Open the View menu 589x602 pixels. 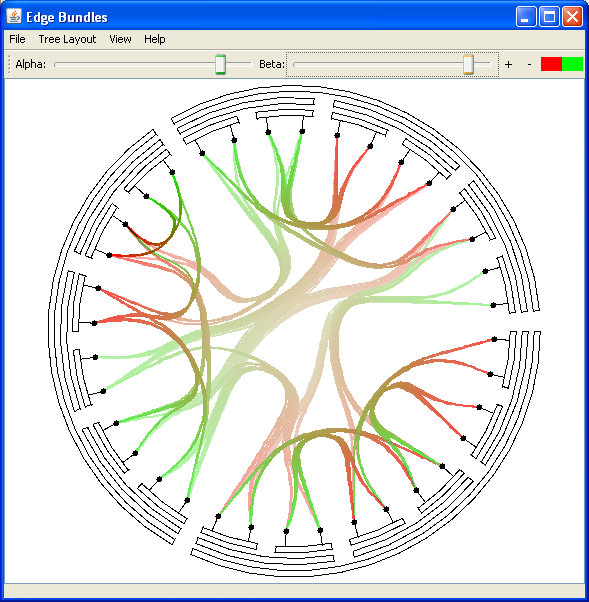[x=120, y=39]
